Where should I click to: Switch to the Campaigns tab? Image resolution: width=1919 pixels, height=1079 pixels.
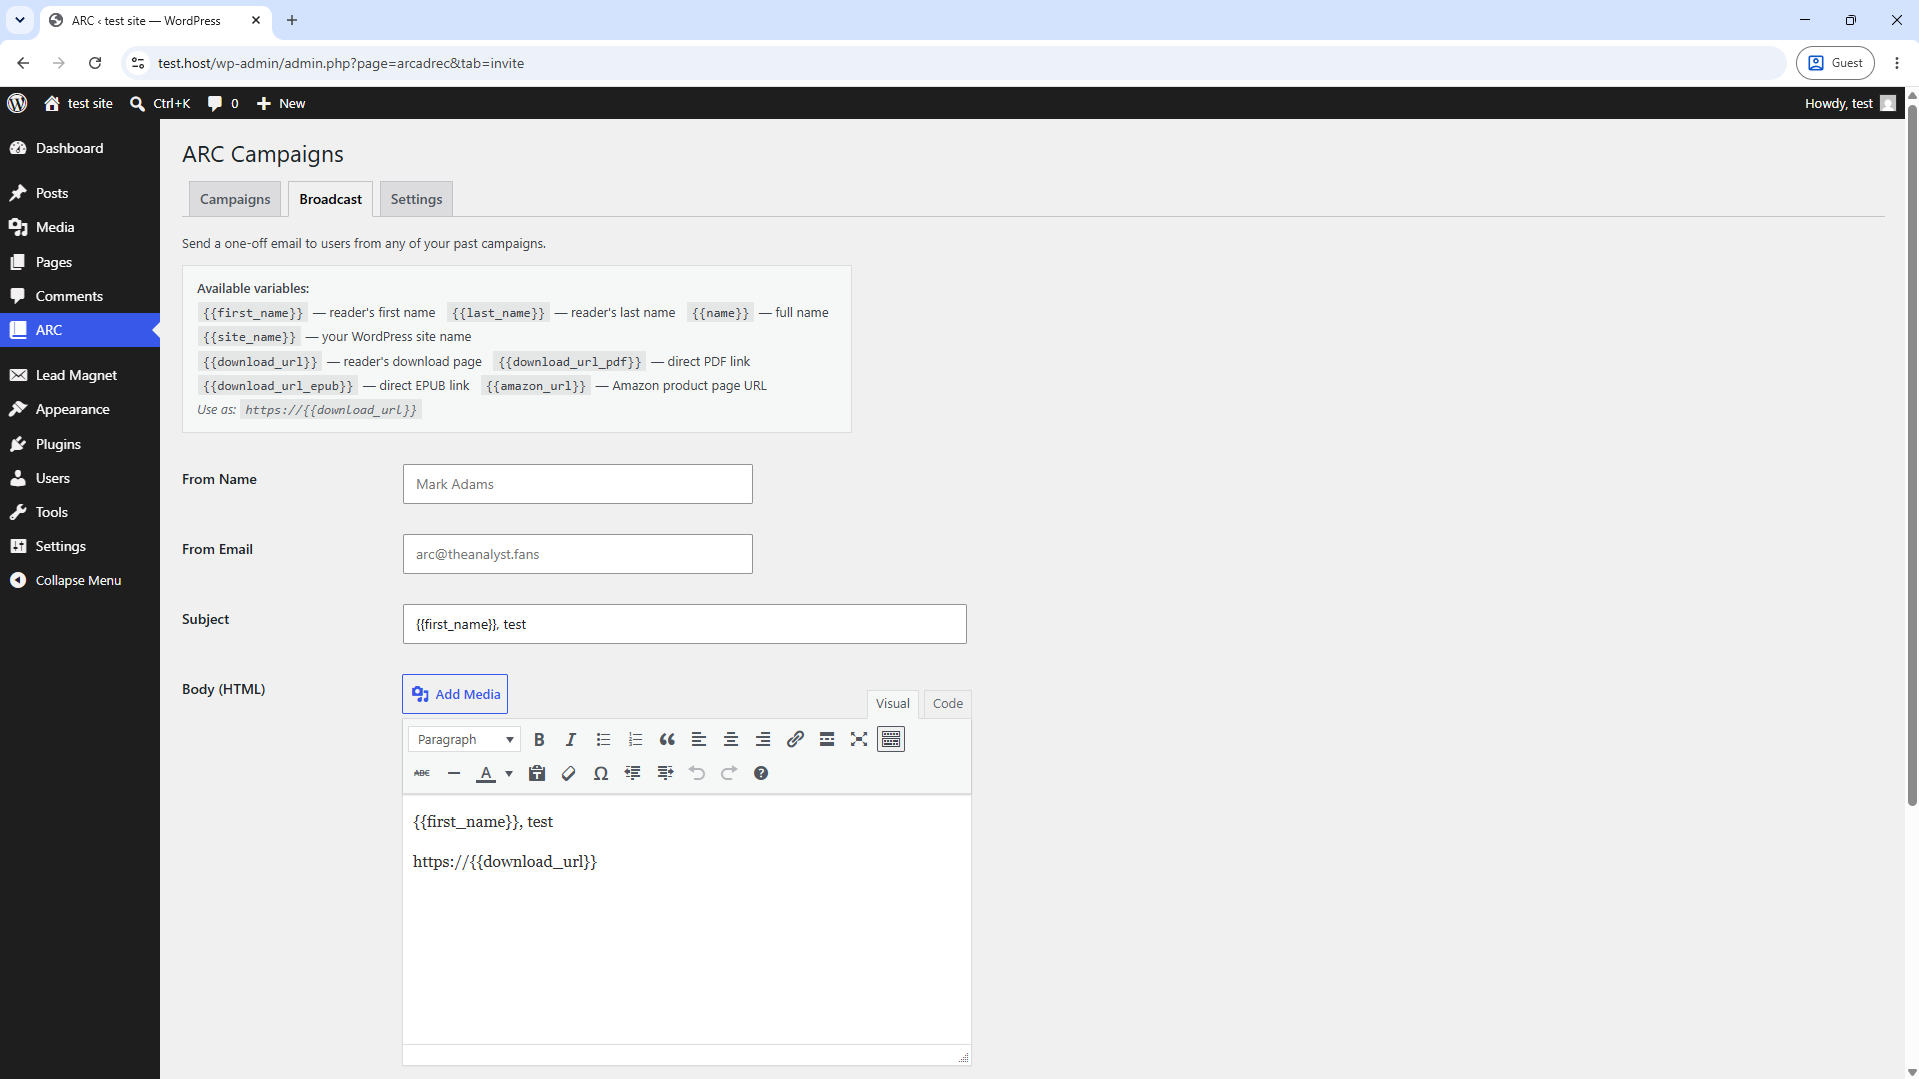point(235,199)
